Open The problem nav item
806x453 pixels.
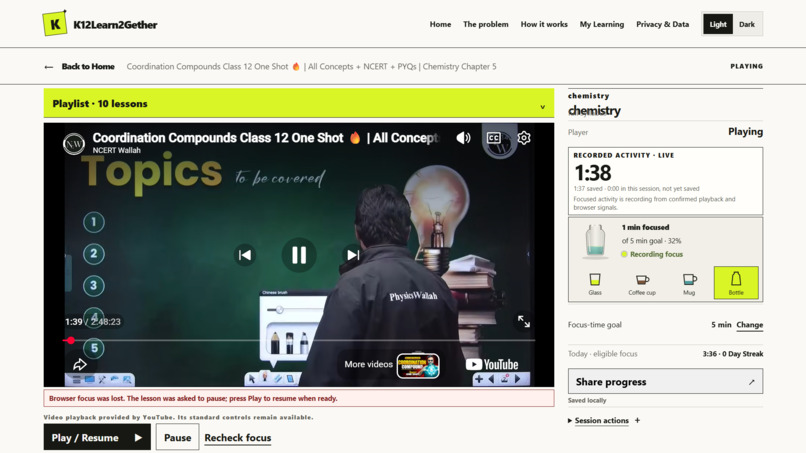pyautogui.click(x=485, y=24)
